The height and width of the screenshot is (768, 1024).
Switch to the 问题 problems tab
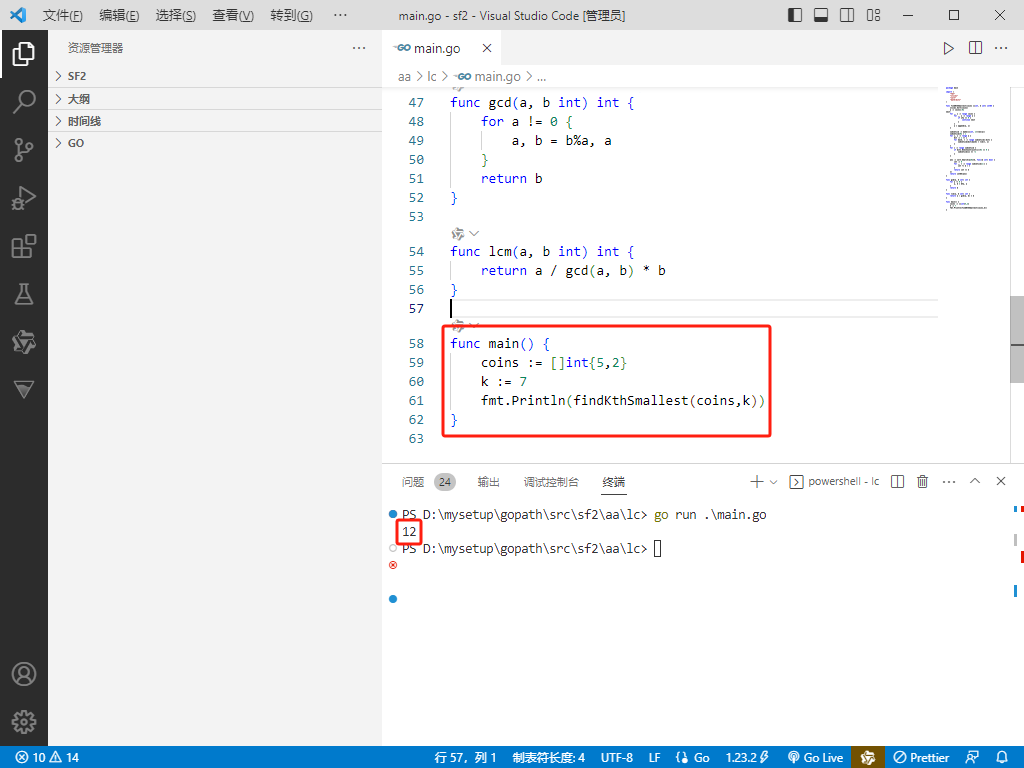(x=413, y=482)
